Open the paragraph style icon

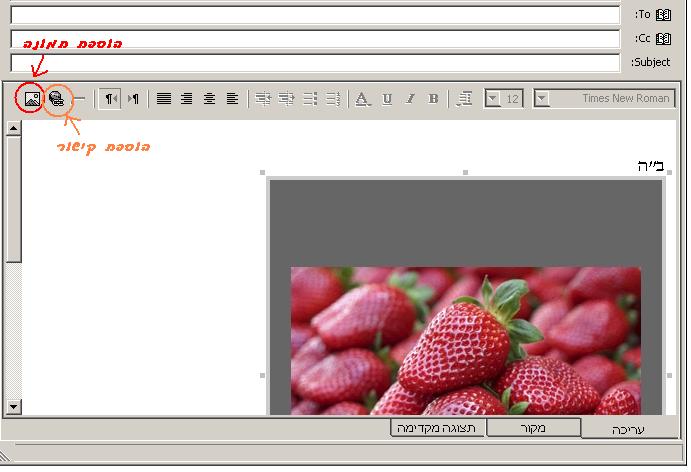click(464, 99)
